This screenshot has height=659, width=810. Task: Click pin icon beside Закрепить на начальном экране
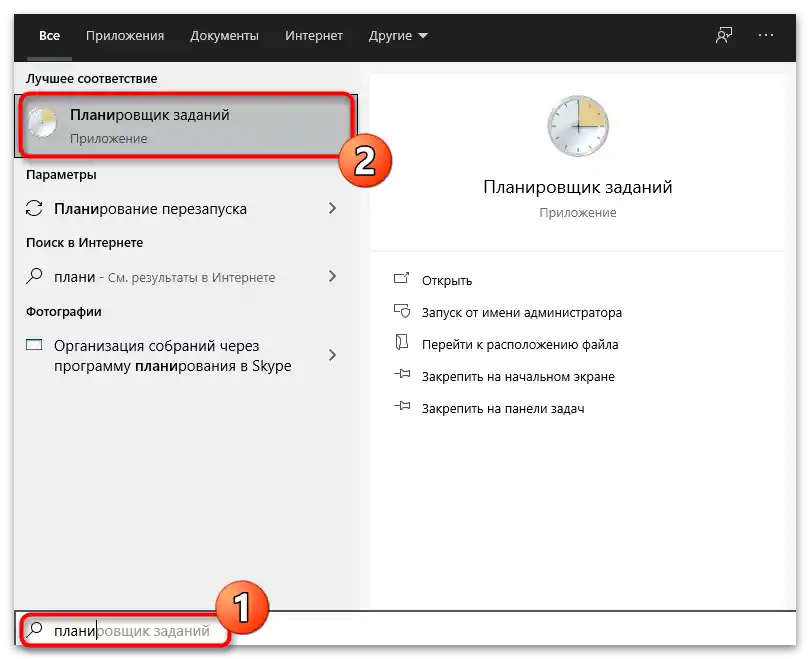click(402, 374)
